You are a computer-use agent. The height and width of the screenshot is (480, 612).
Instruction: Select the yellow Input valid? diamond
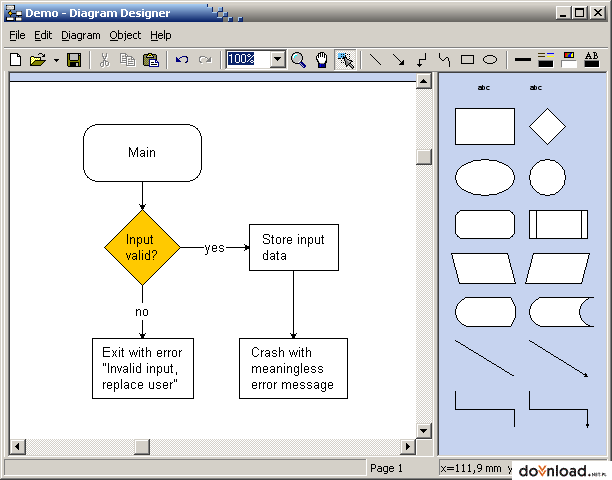tap(142, 247)
